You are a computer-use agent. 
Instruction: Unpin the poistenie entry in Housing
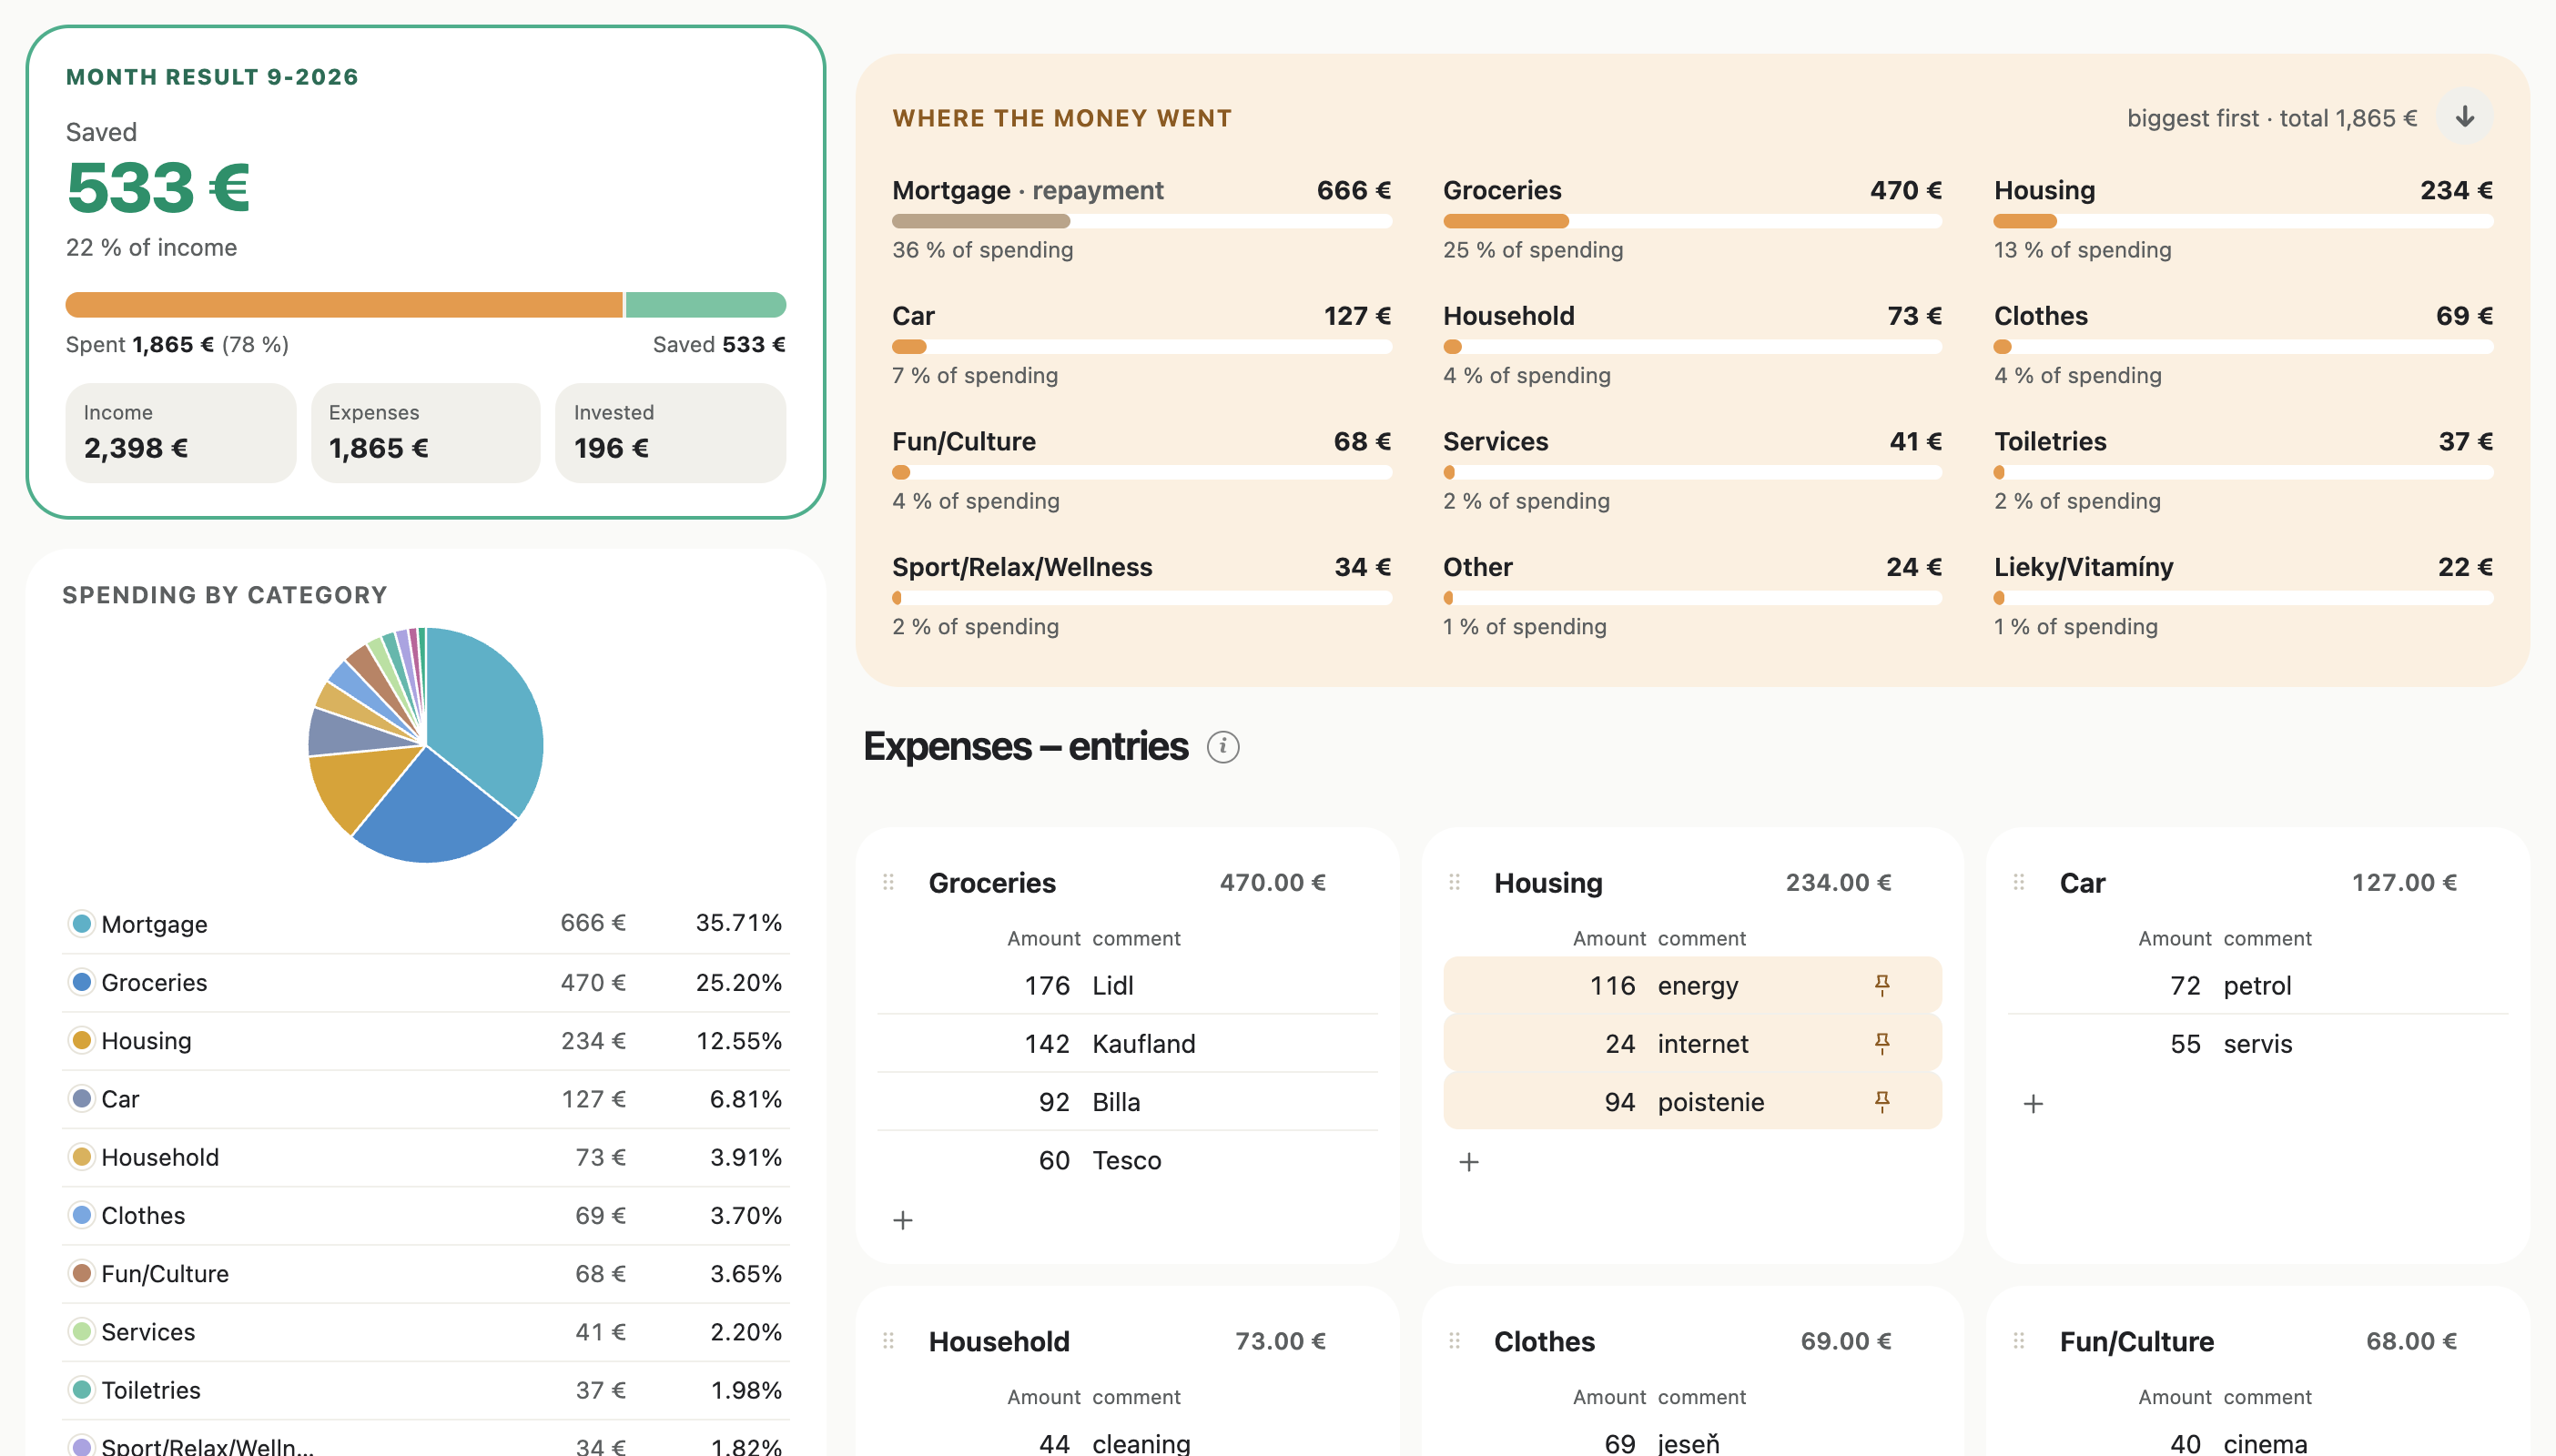1882,1102
